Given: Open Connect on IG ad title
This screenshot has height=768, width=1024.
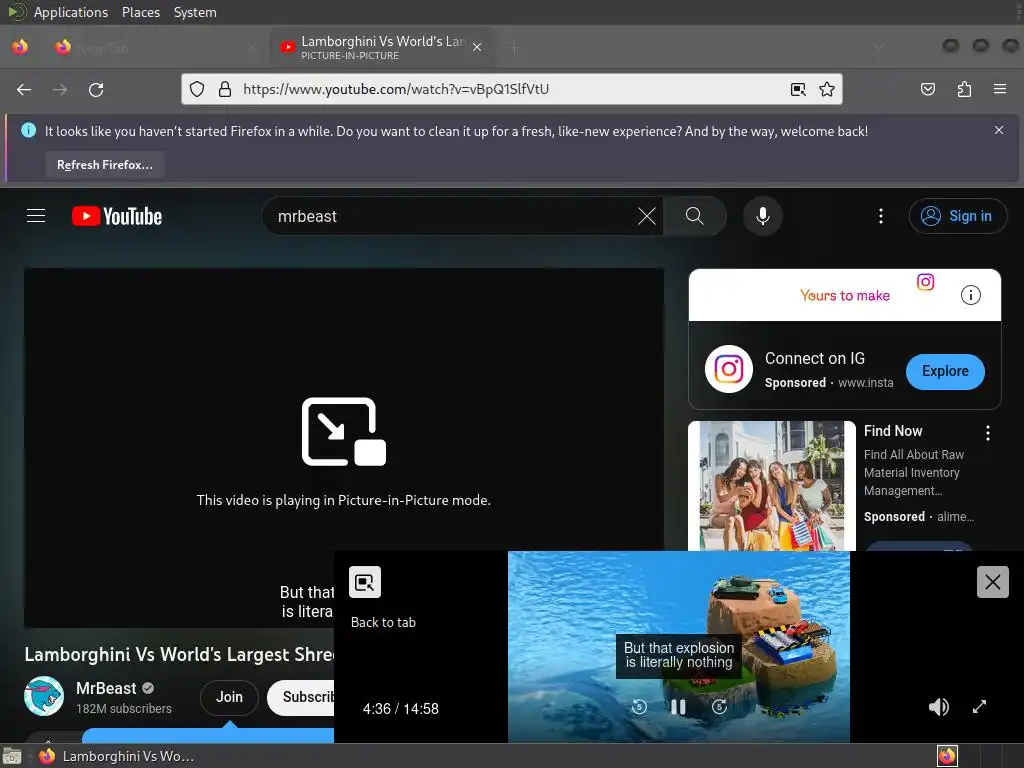Looking at the screenshot, I should point(814,359).
